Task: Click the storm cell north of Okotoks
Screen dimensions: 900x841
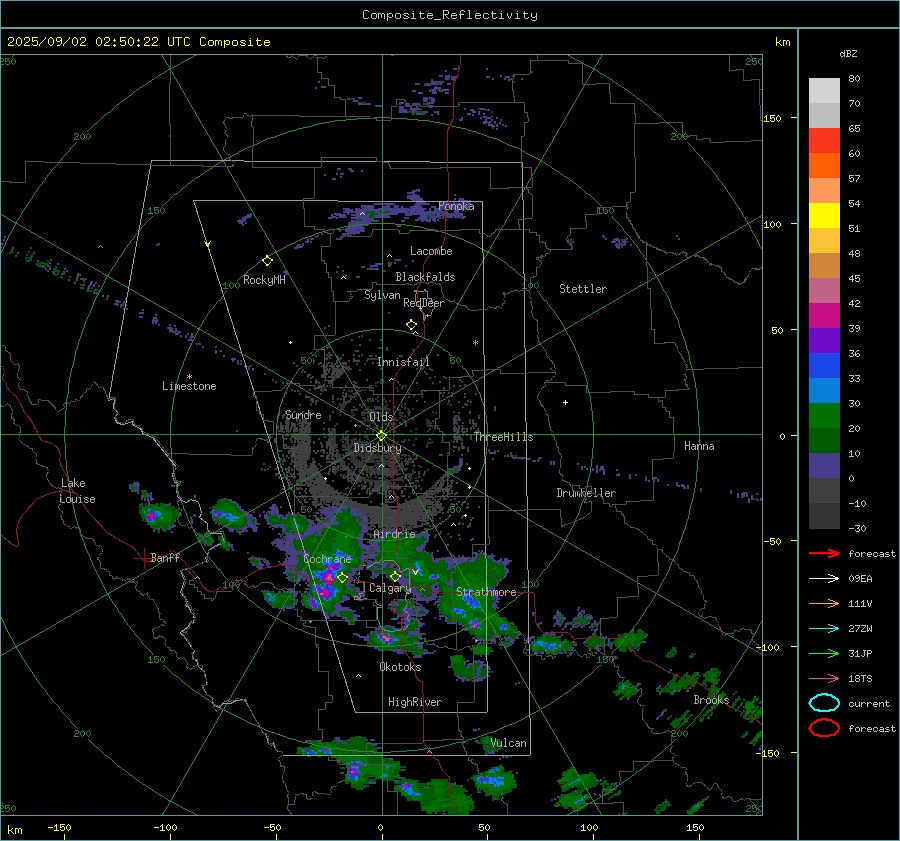Action: pos(389,636)
